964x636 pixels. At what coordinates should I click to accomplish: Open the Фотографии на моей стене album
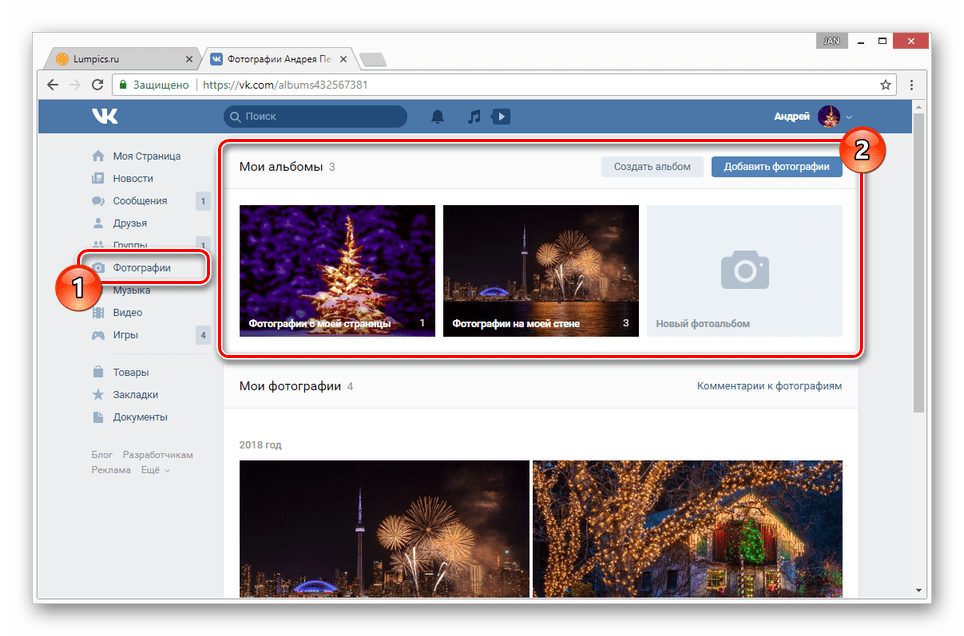540,271
